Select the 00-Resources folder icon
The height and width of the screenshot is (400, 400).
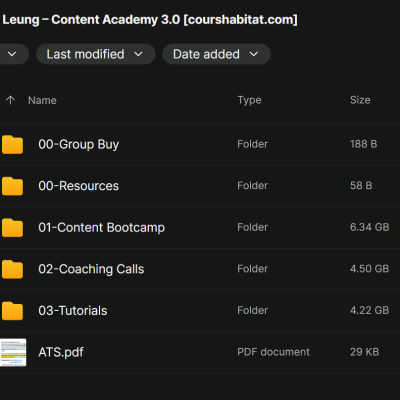(x=12, y=186)
